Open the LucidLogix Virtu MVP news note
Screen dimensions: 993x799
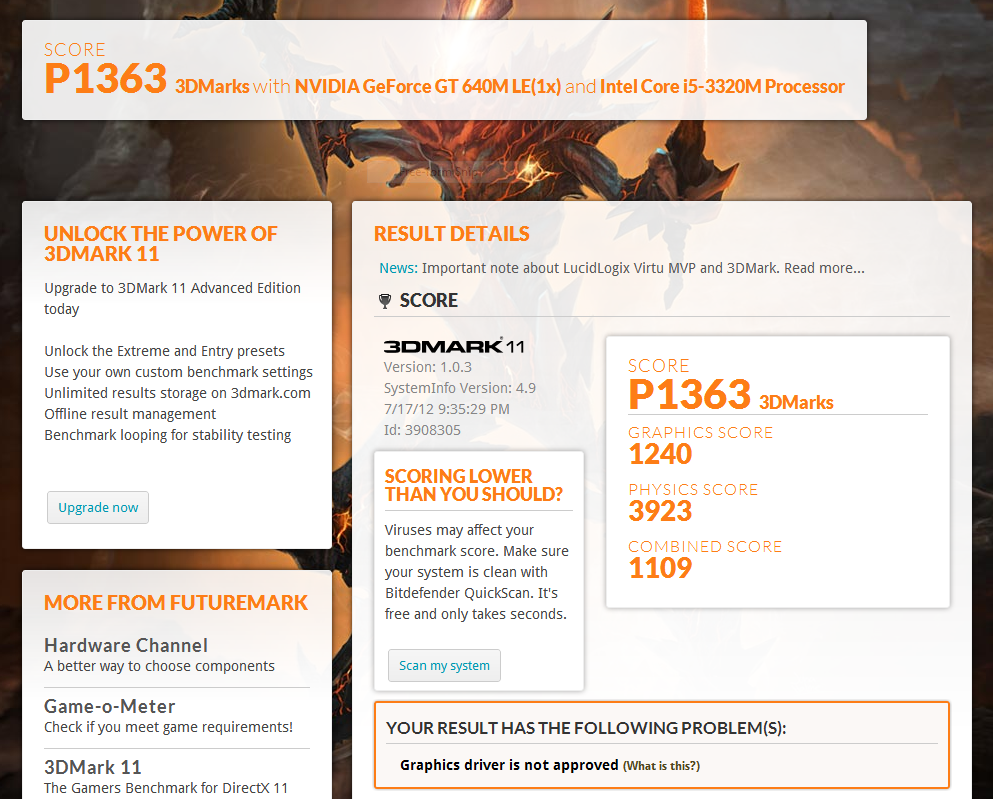643,268
